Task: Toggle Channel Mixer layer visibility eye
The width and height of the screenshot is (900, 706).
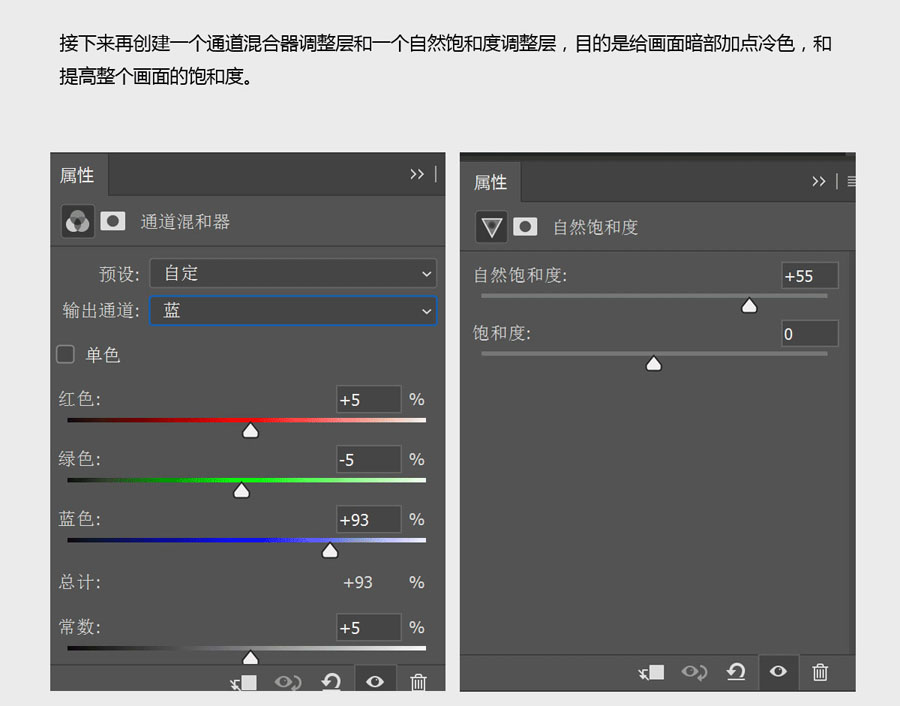Action: 375,682
